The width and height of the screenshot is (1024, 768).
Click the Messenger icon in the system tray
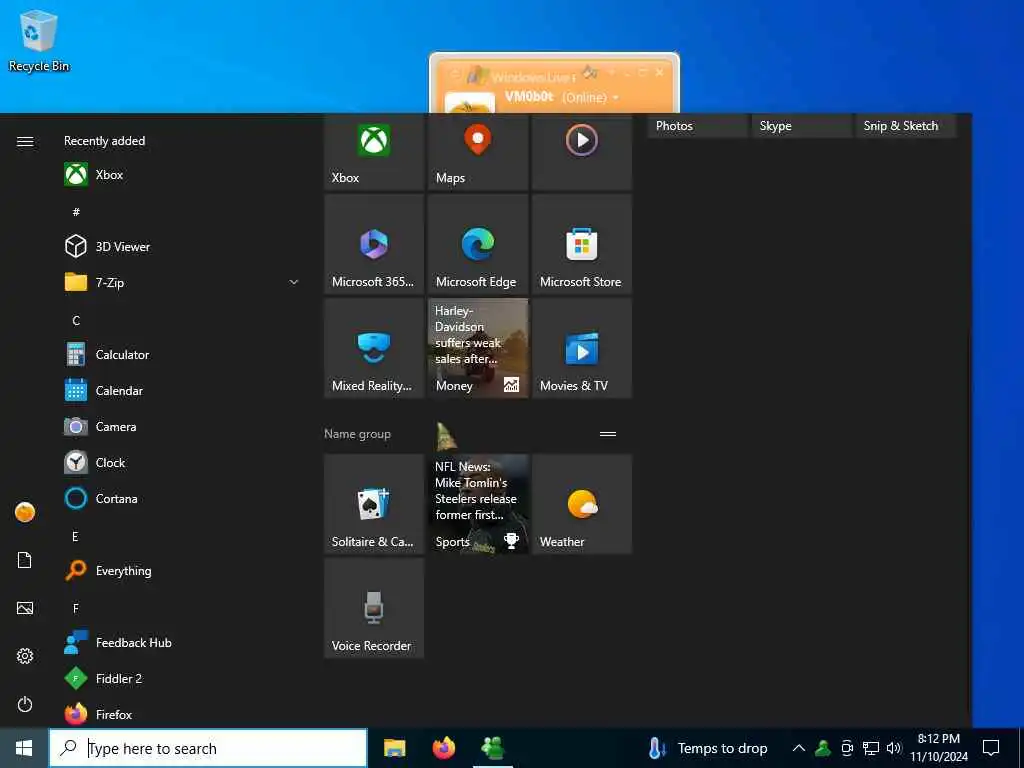tap(823, 748)
